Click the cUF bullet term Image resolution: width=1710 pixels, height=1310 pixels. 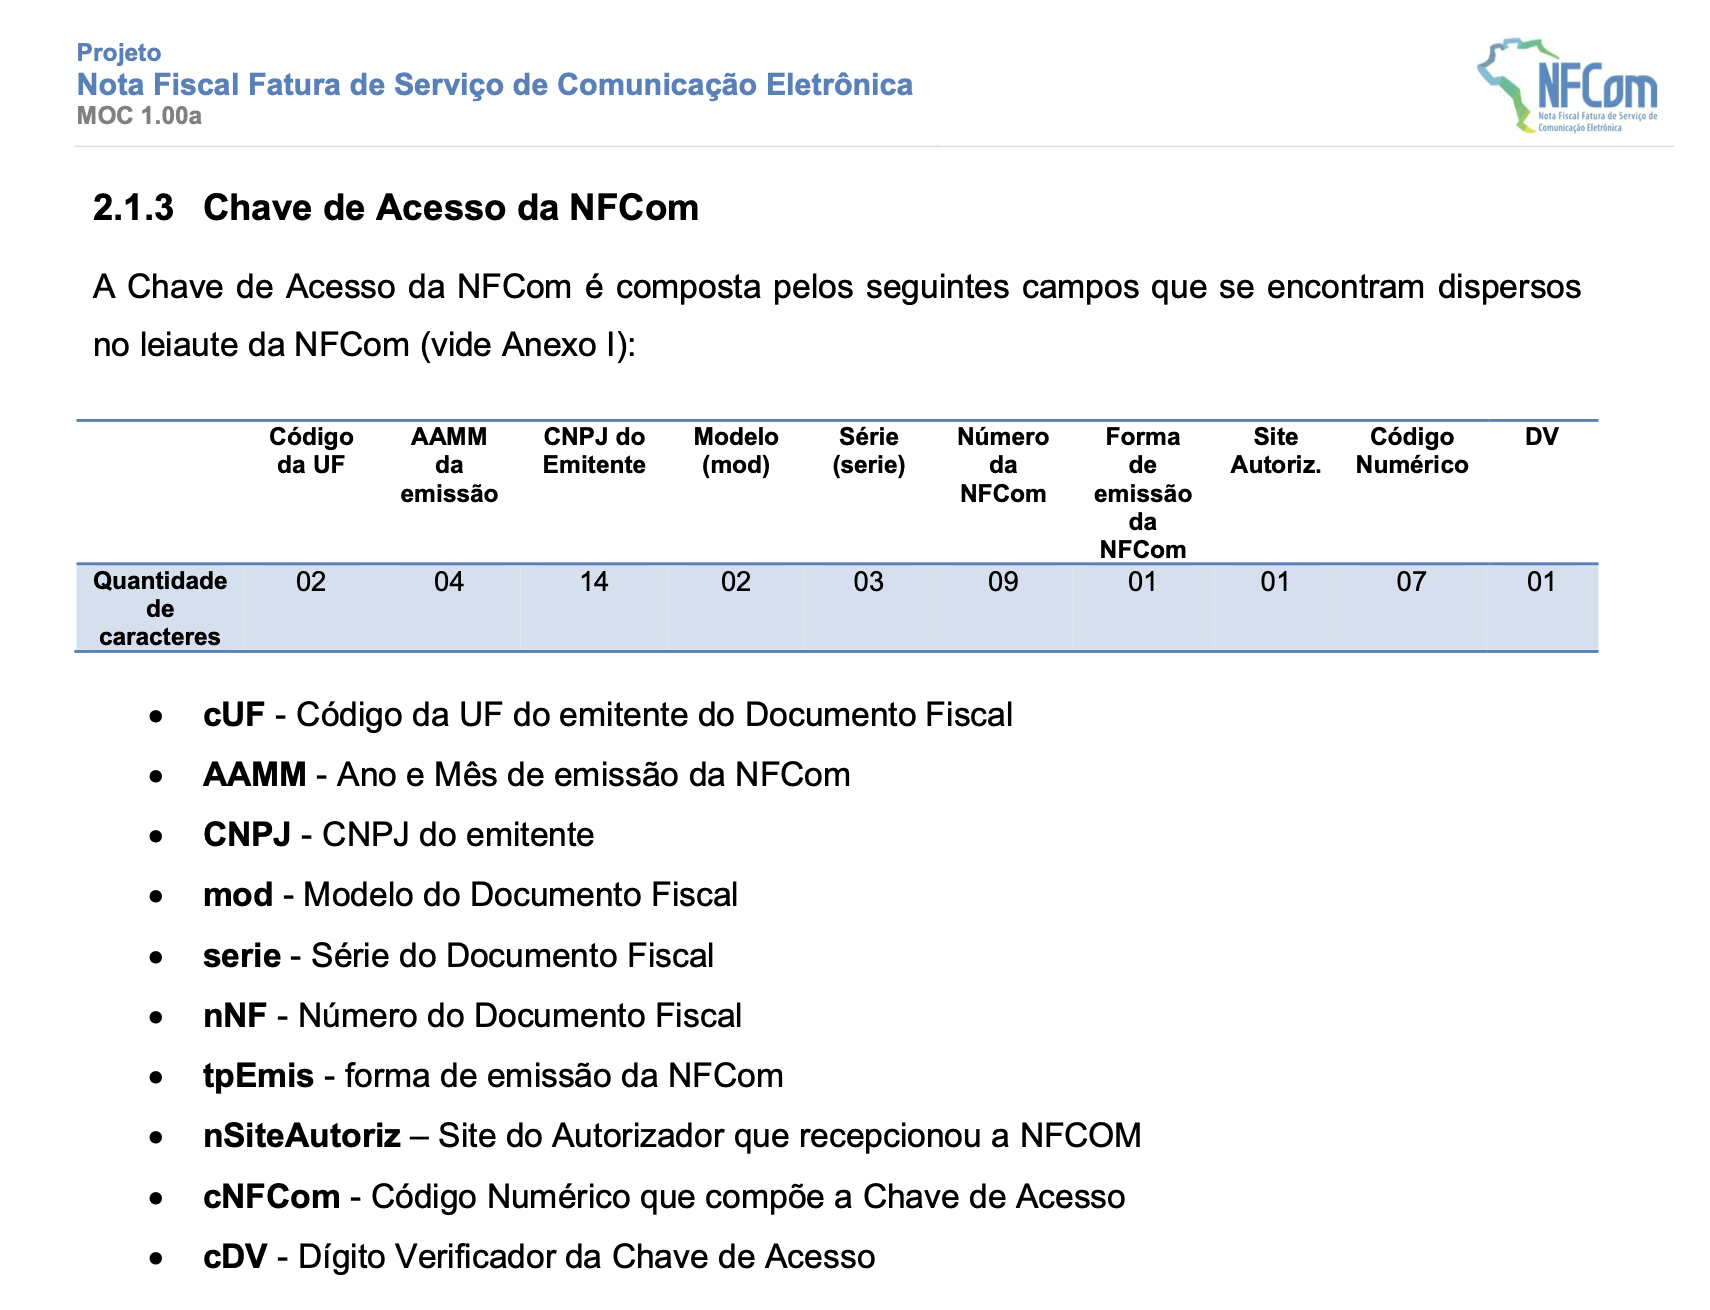click(234, 715)
